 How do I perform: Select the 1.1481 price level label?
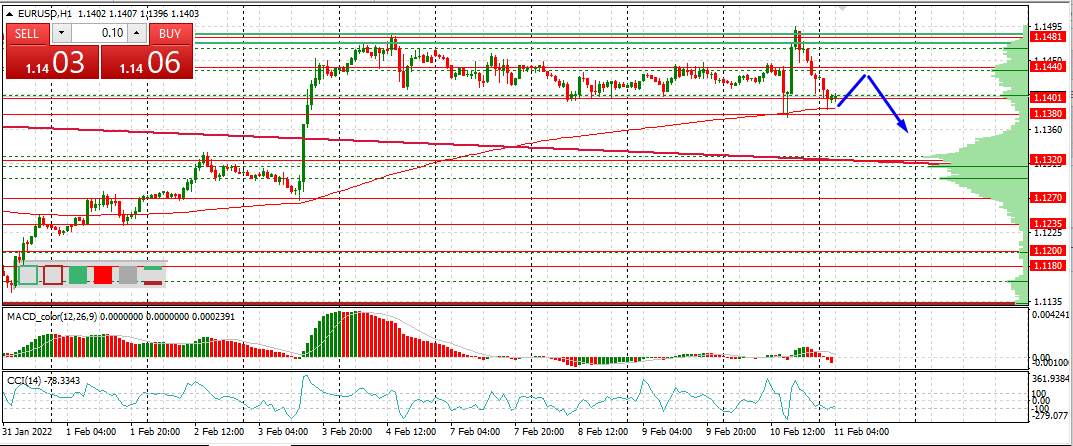pyautogui.click(x=1047, y=36)
